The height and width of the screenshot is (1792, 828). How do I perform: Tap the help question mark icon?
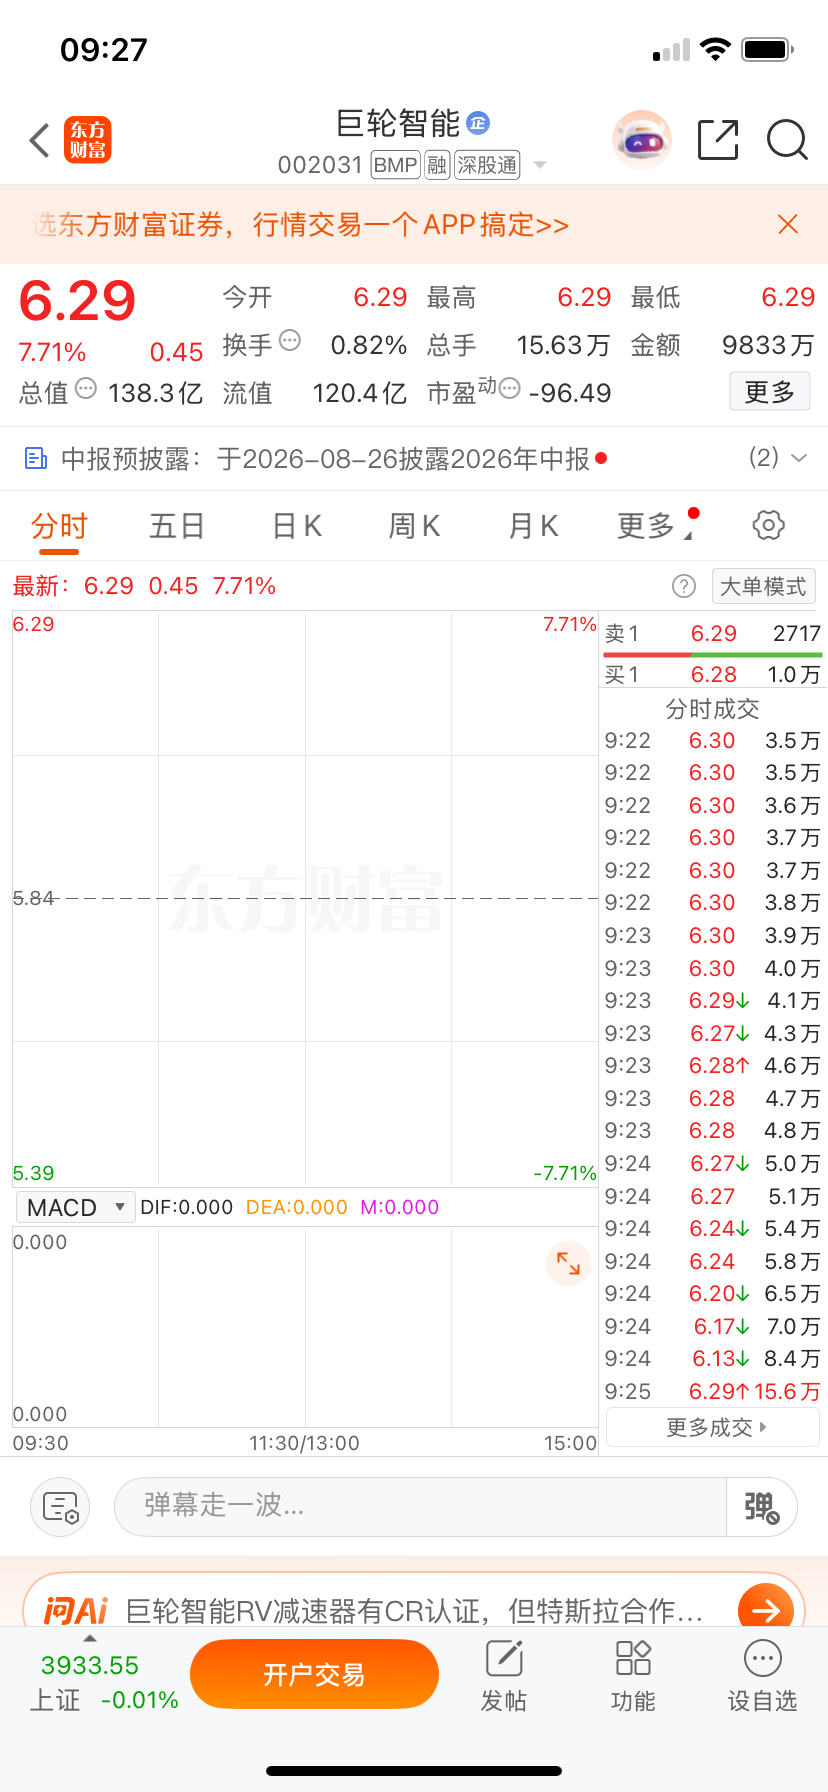click(684, 586)
